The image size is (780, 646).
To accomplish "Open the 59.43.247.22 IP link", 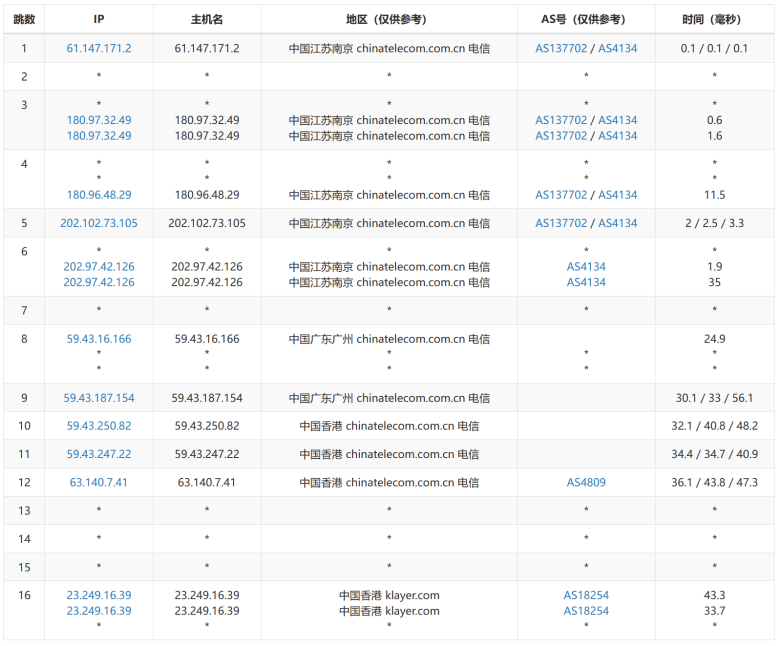I will (99, 454).
